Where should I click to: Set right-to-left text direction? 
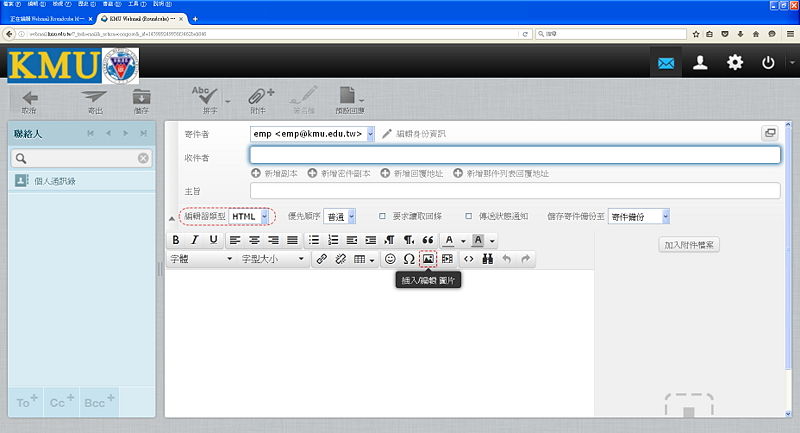tap(409, 240)
